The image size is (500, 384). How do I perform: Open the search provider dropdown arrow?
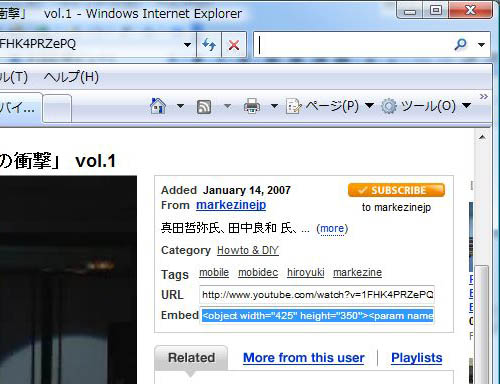pos(481,44)
